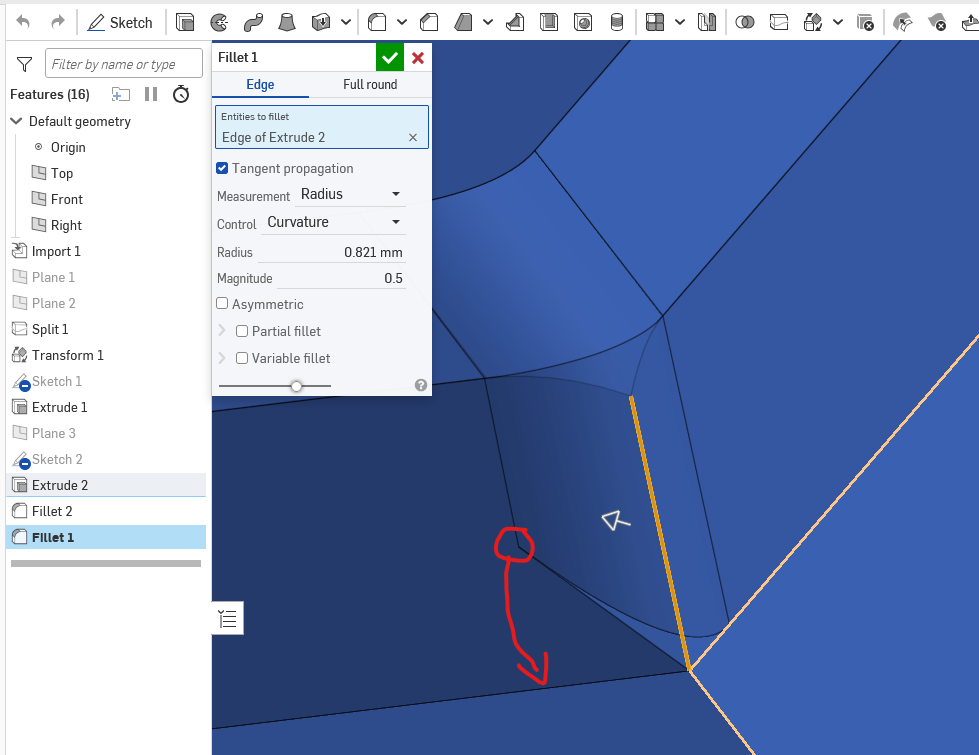Uncheck Tangent propagation

(222, 168)
